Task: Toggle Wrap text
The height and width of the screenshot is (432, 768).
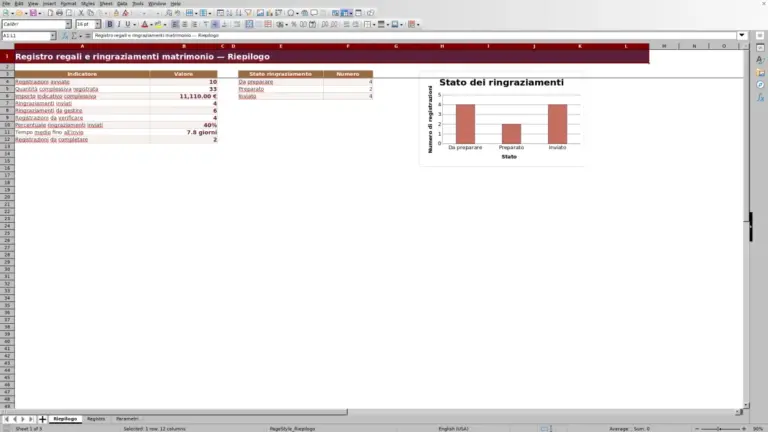Action: pyautogui.click(x=237, y=24)
